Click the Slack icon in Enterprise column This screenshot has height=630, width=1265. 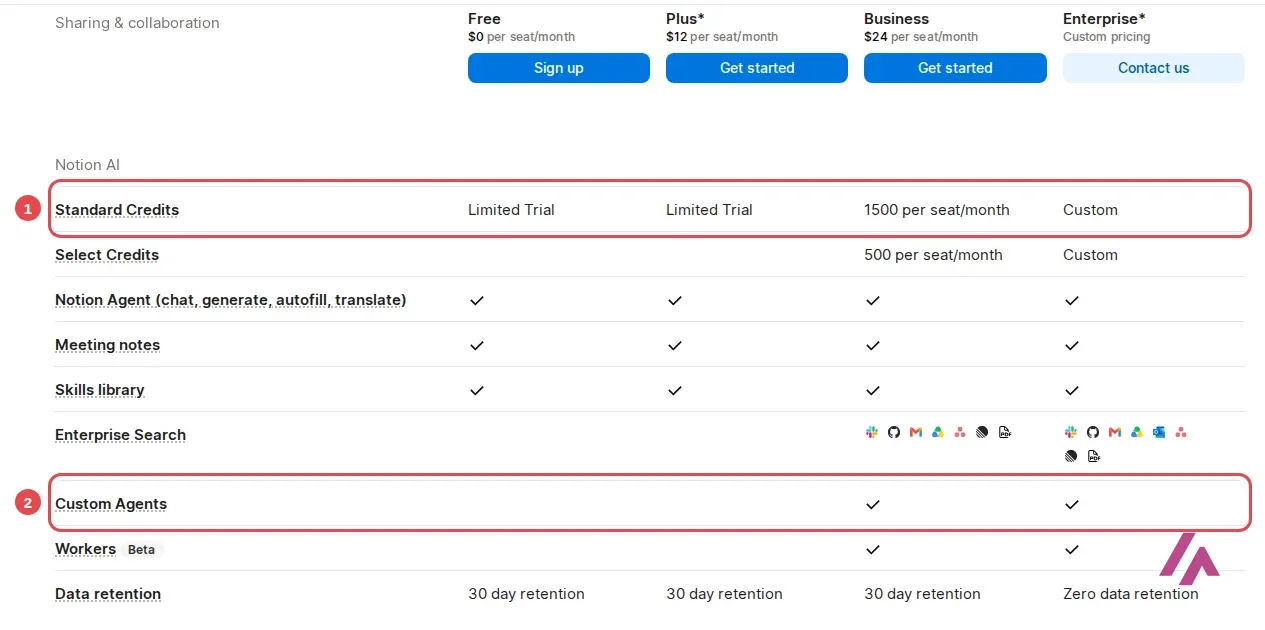coord(1070,432)
